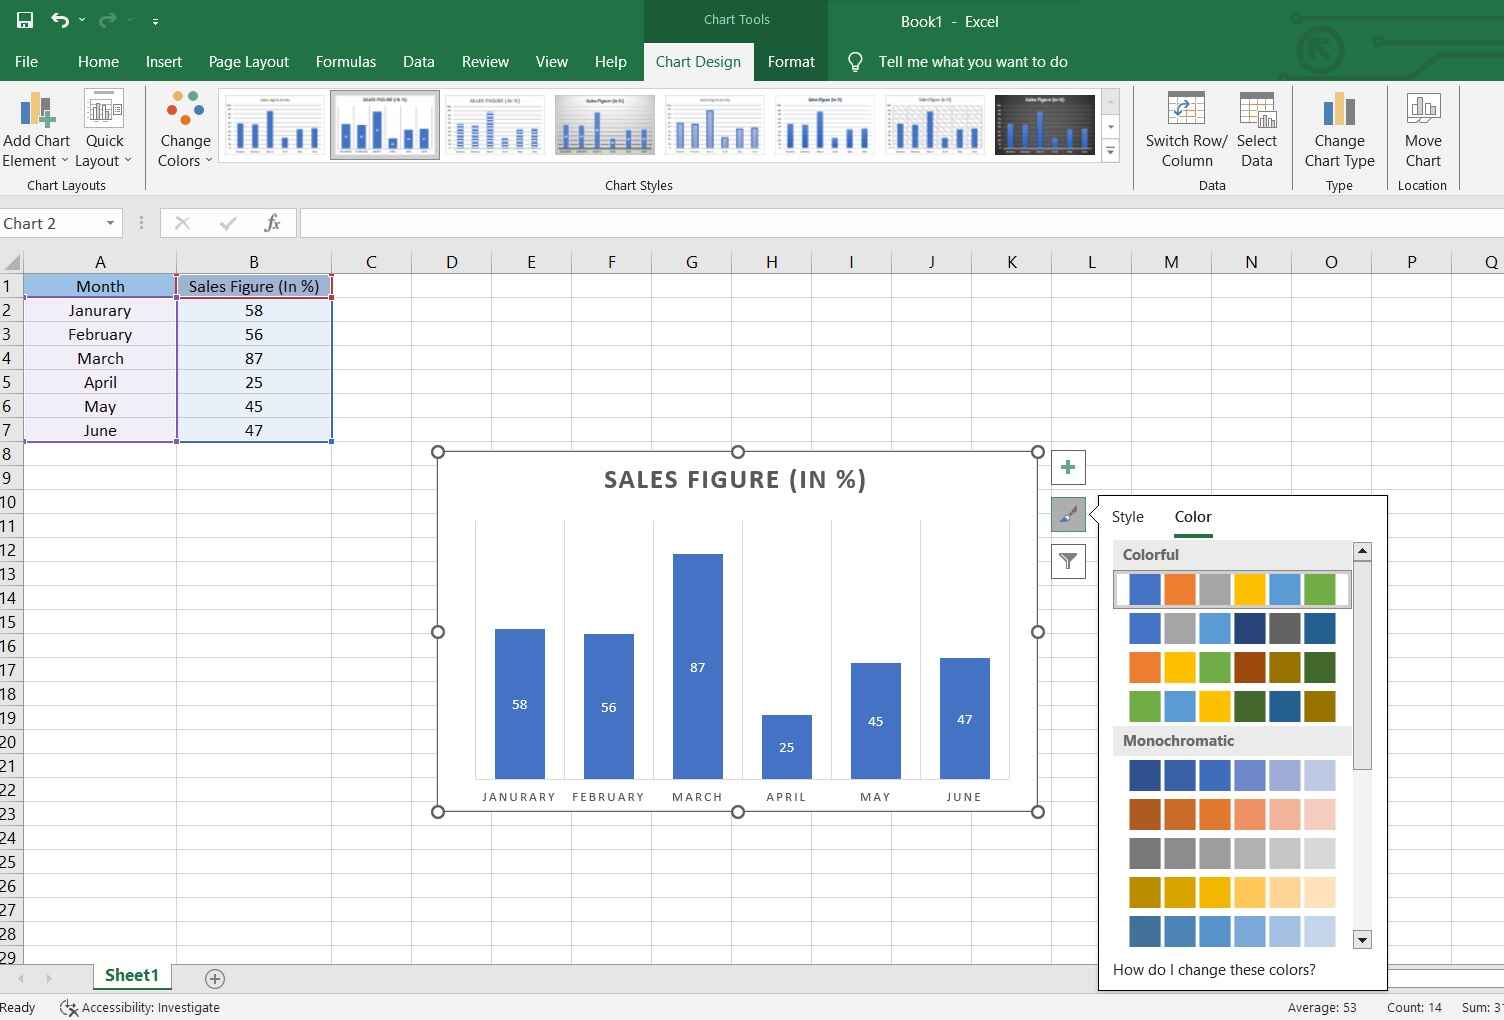This screenshot has height=1020, width=1504.
Task: Select the Sheet1 worksheet tab
Action: tap(132, 975)
